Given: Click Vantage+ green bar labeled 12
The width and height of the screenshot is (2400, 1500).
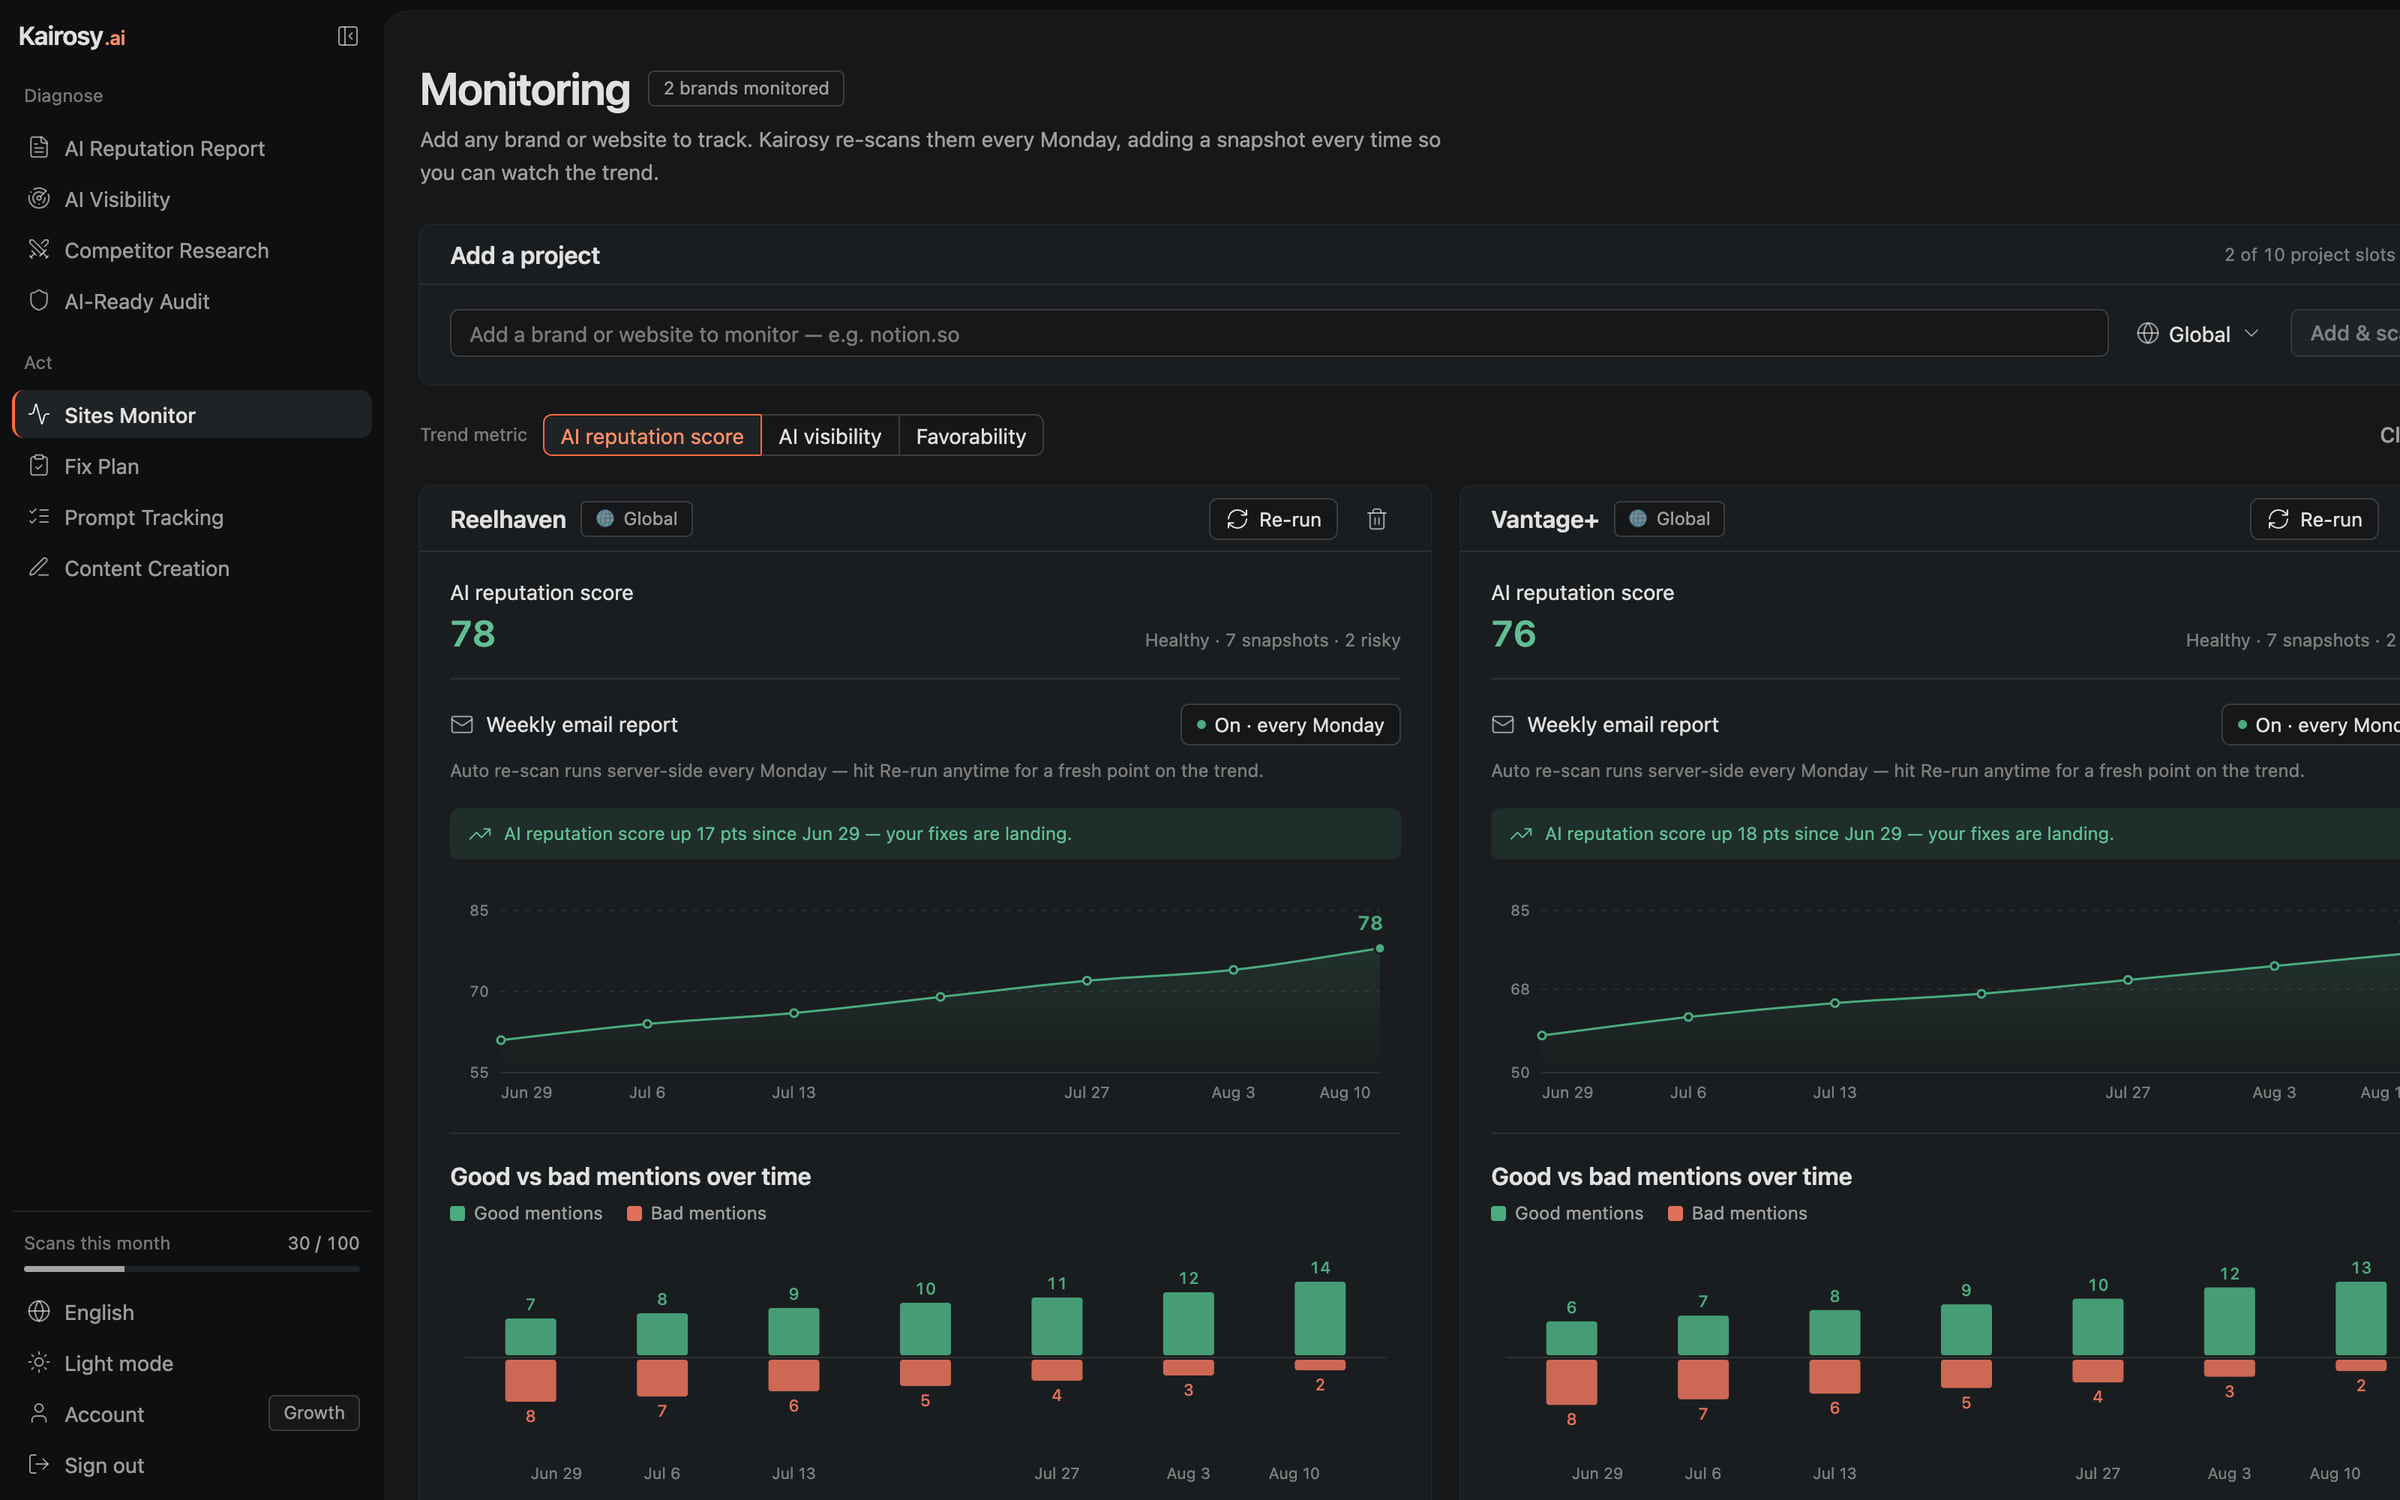Looking at the screenshot, I should (x=2229, y=1321).
